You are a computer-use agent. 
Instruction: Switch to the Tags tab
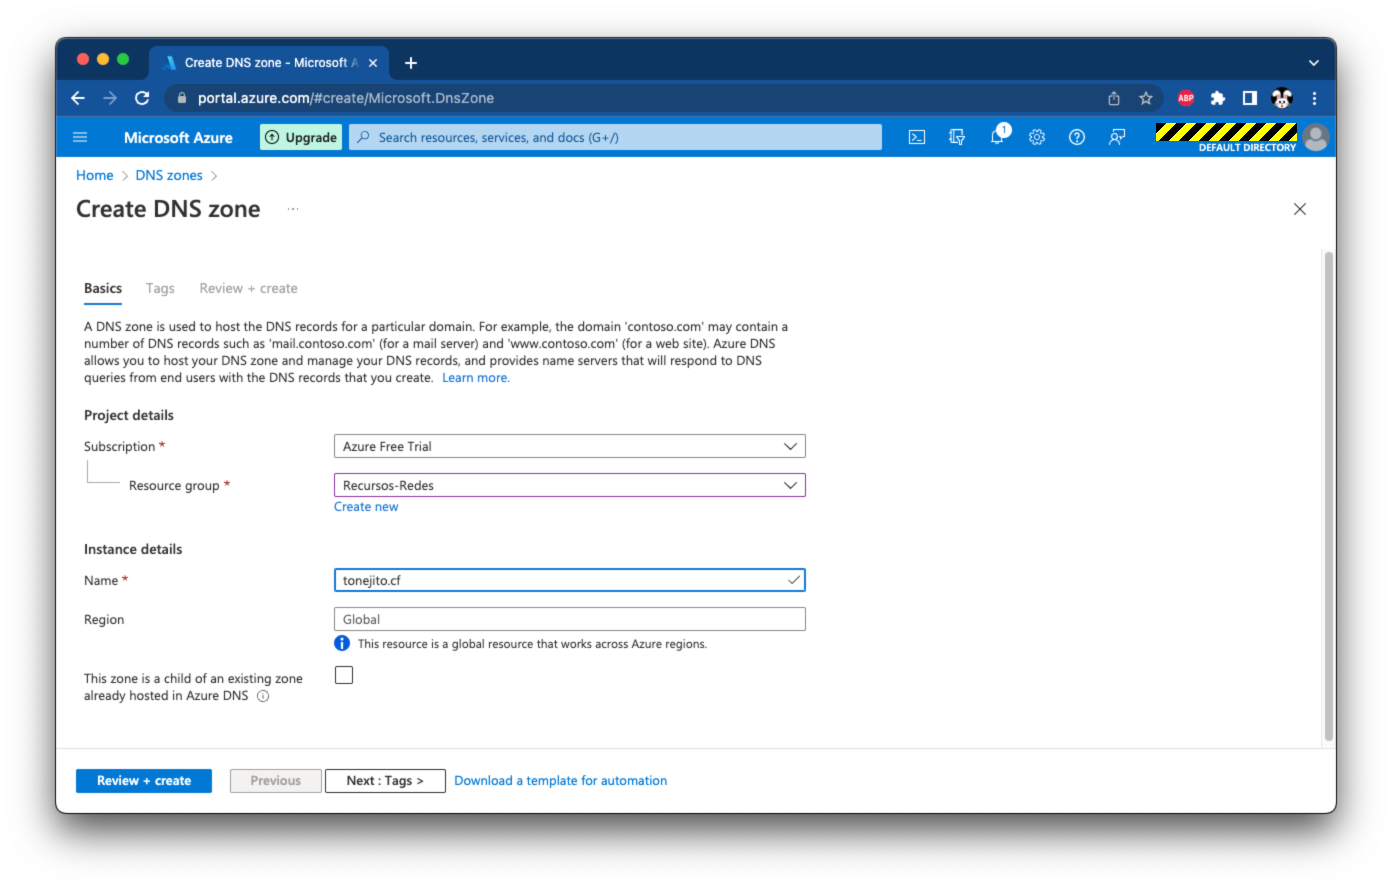(x=160, y=288)
